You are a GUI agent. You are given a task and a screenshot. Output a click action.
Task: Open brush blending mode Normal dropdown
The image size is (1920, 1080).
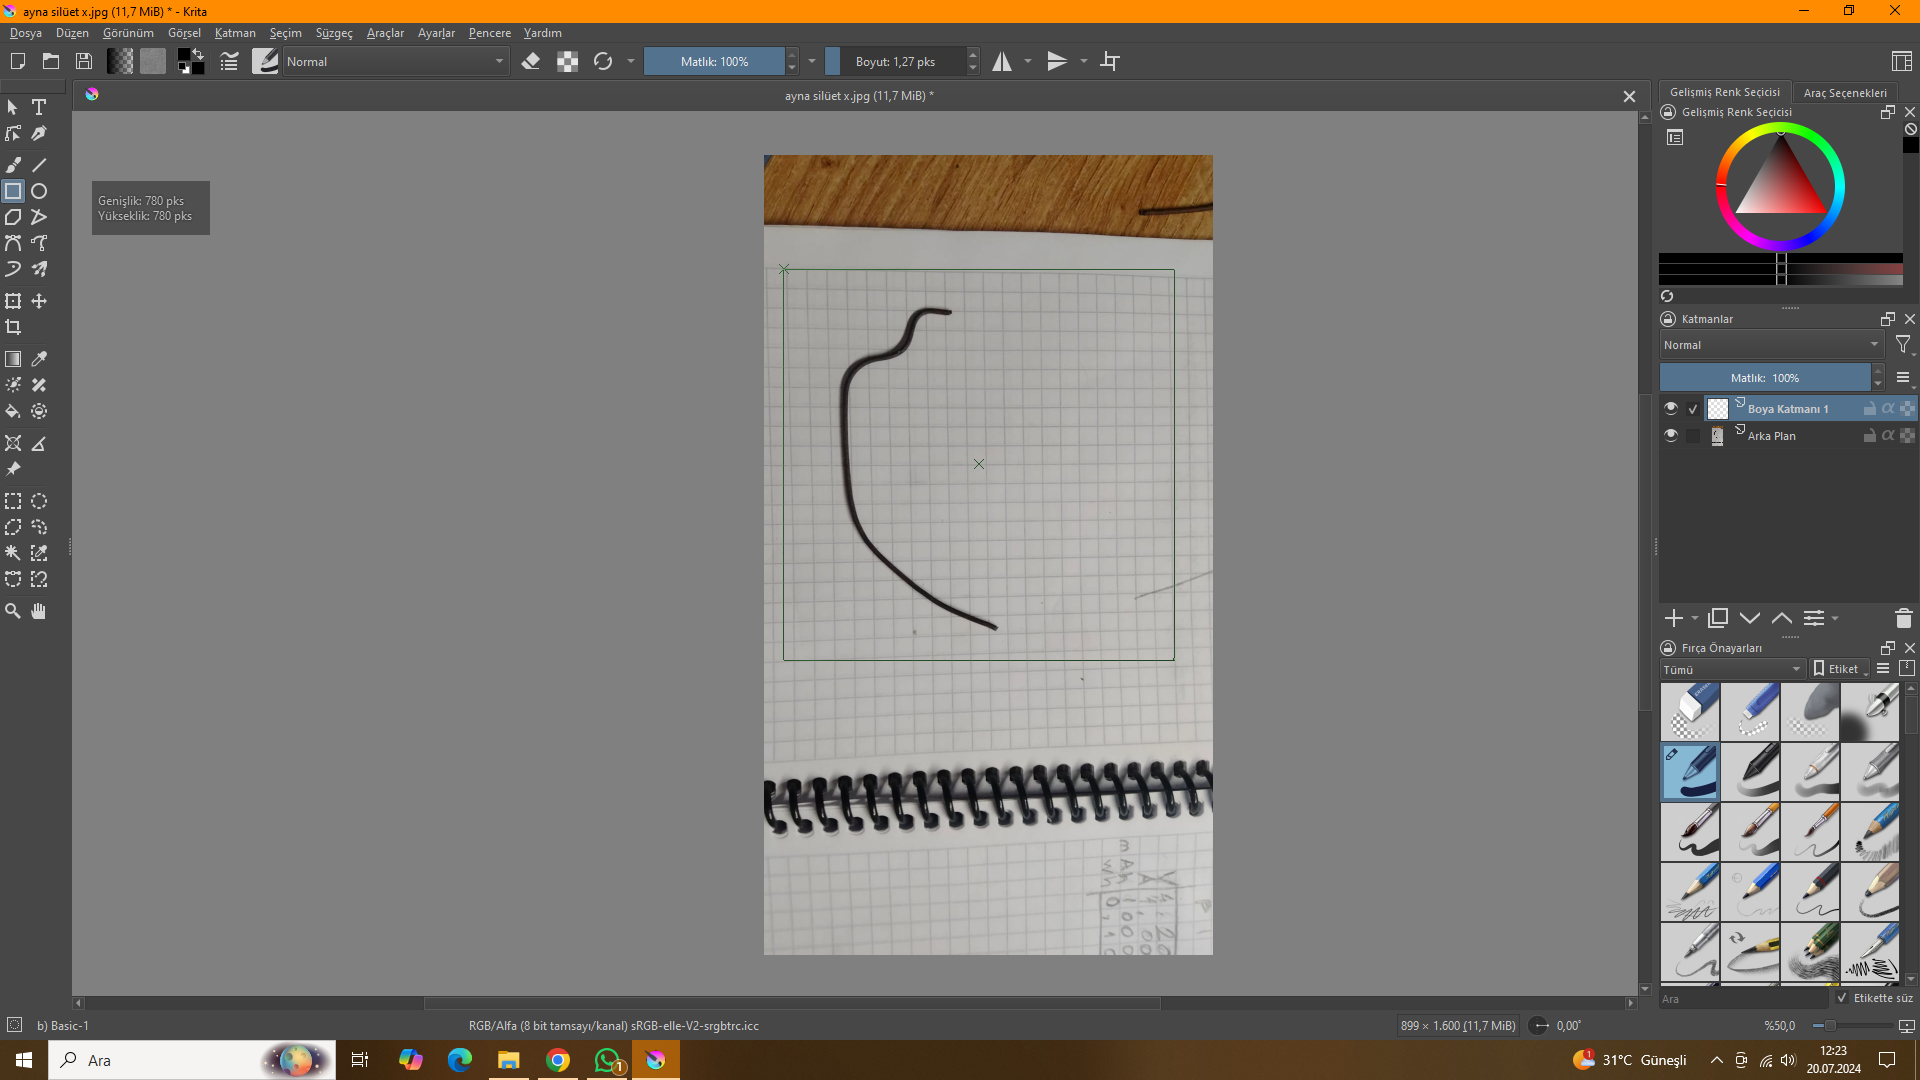(x=395, y=62)
